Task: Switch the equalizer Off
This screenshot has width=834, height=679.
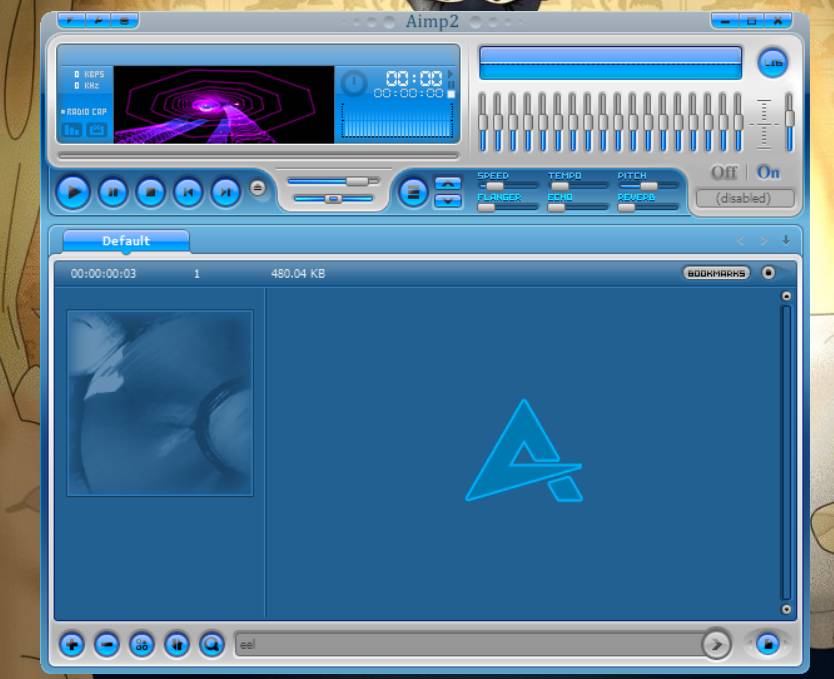Action: [724, 172]
